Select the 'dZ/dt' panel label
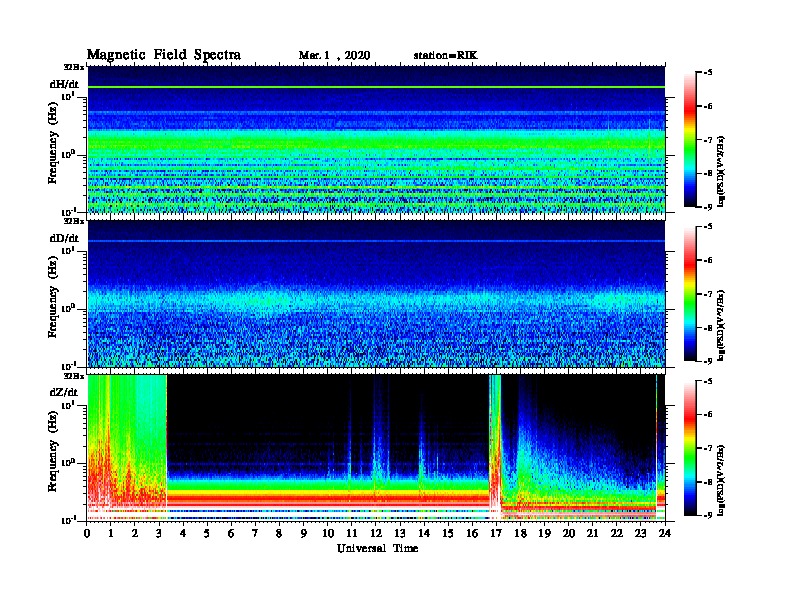792x612 pixels. [x=64, y=392]
